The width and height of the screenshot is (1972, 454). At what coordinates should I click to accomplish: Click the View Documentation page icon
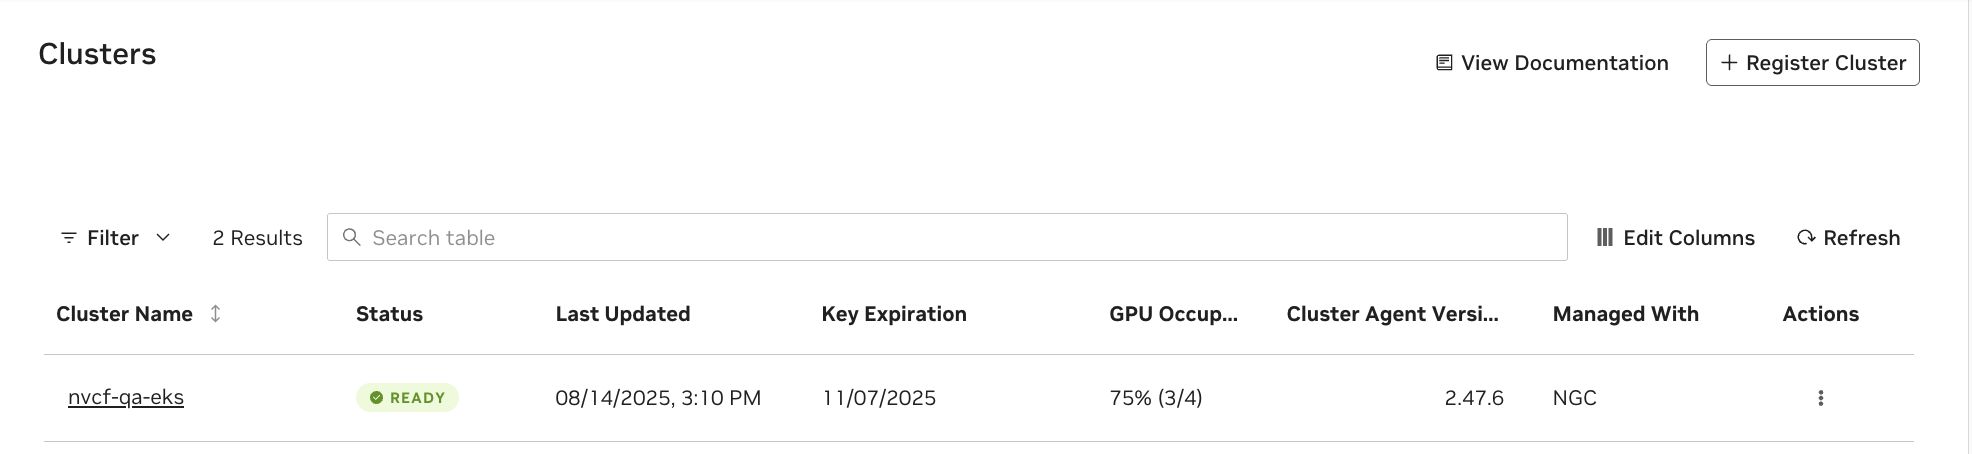[x=1443, y=63]
